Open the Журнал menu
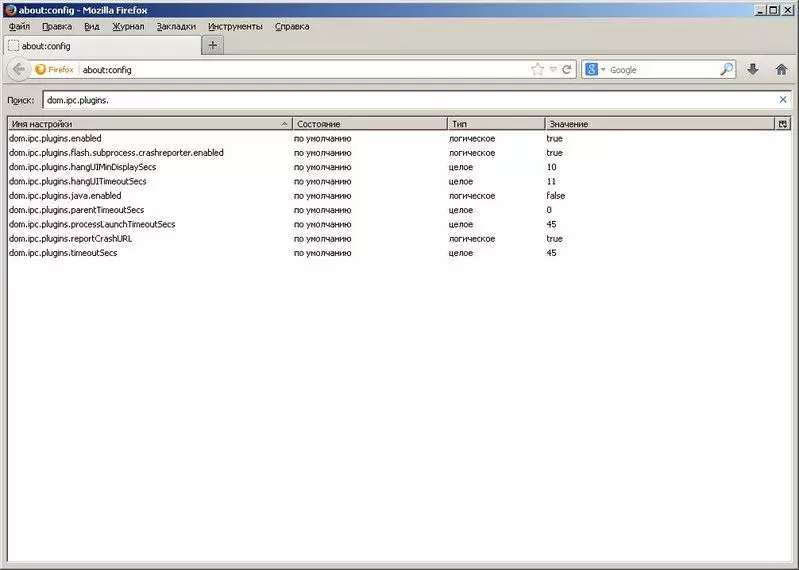Image resolution: width=799 pixels, height=570 pixels. tap(128, 26)
